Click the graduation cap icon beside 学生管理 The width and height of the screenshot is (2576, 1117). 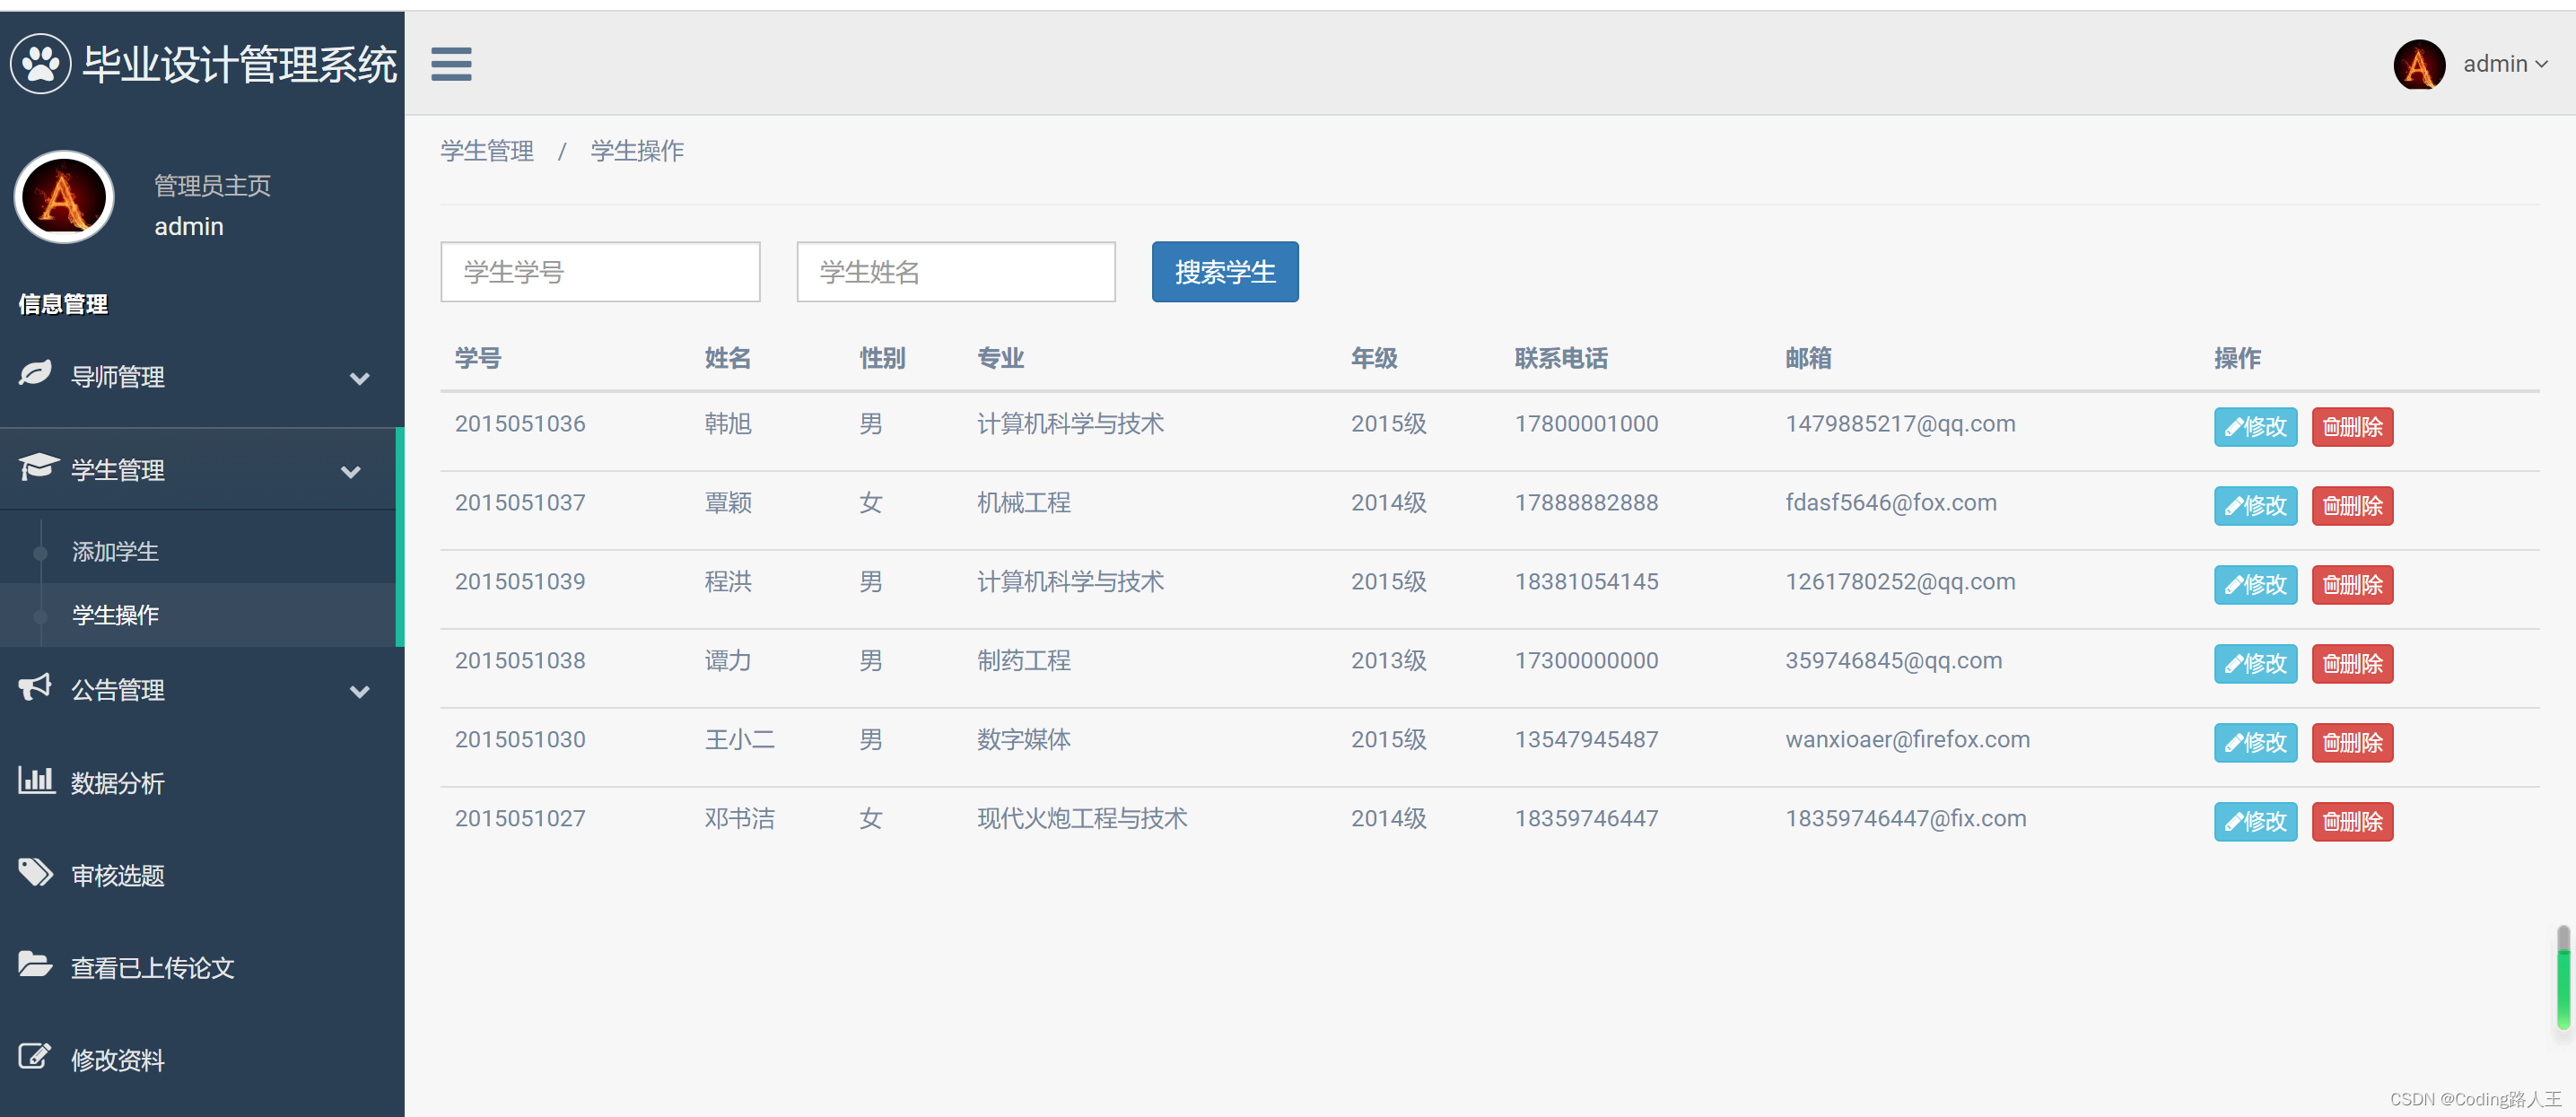38,467
